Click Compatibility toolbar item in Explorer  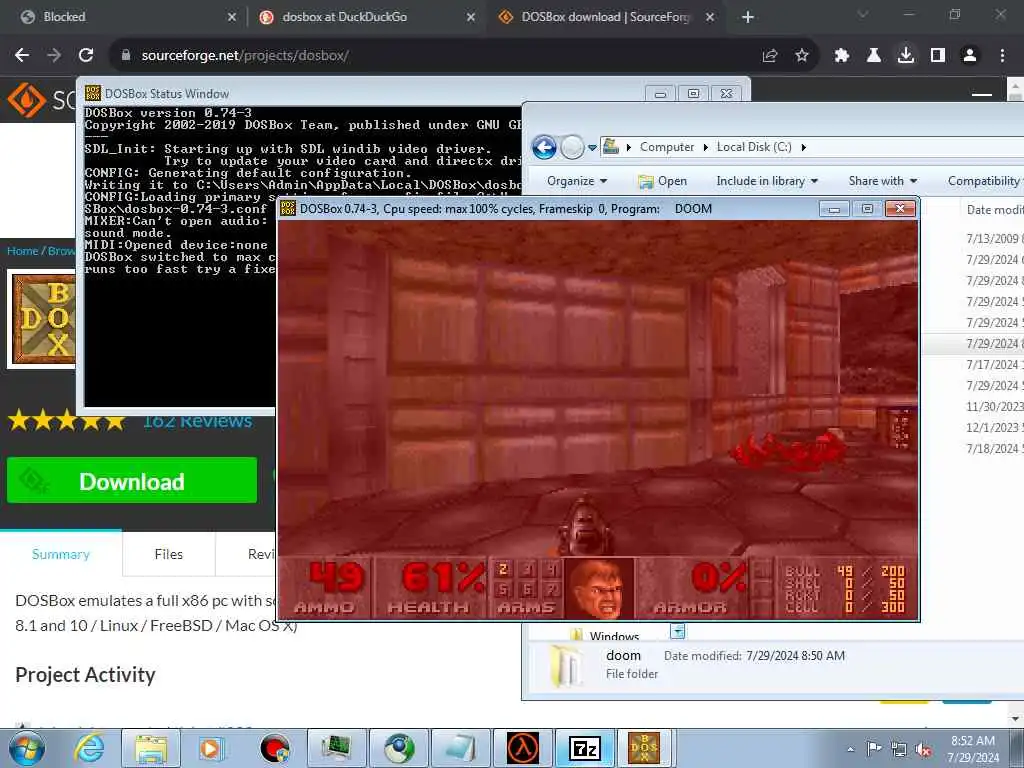coord(985,181)
